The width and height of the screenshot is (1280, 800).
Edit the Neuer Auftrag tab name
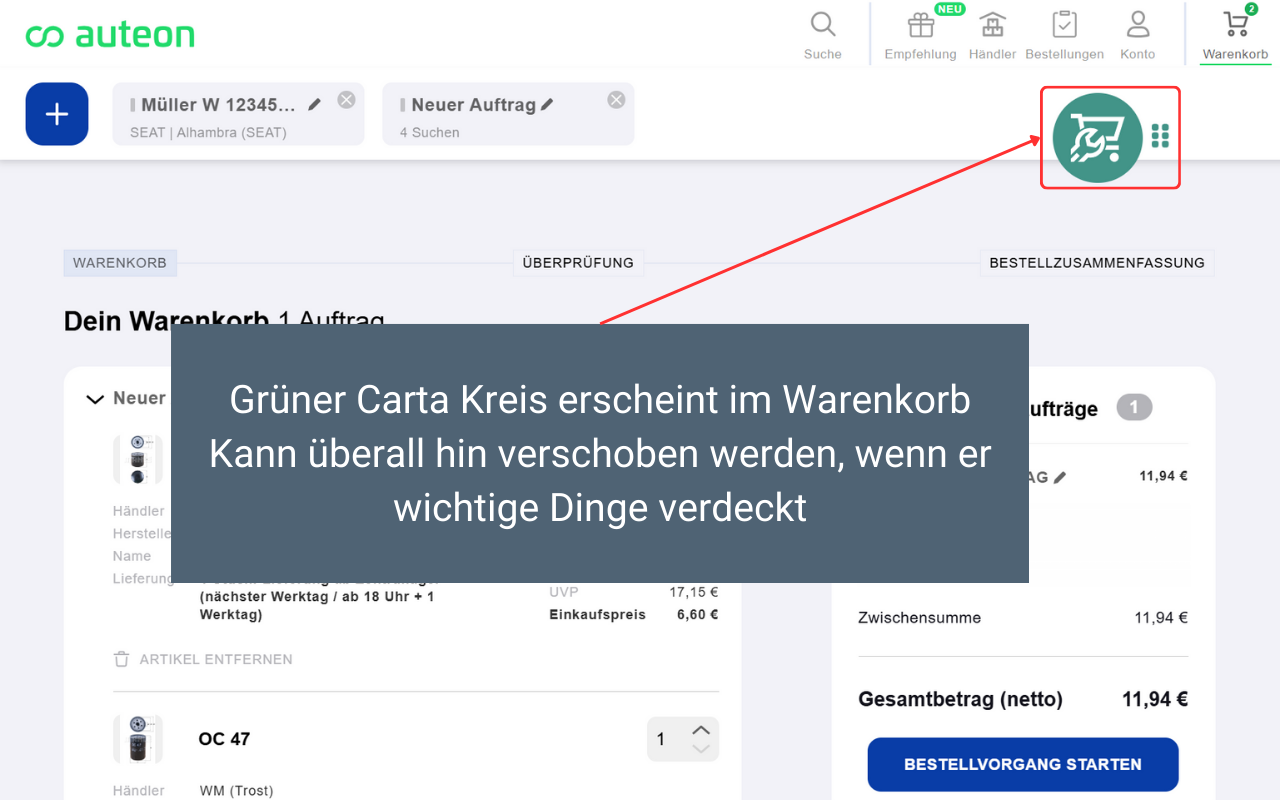(547, 104)
